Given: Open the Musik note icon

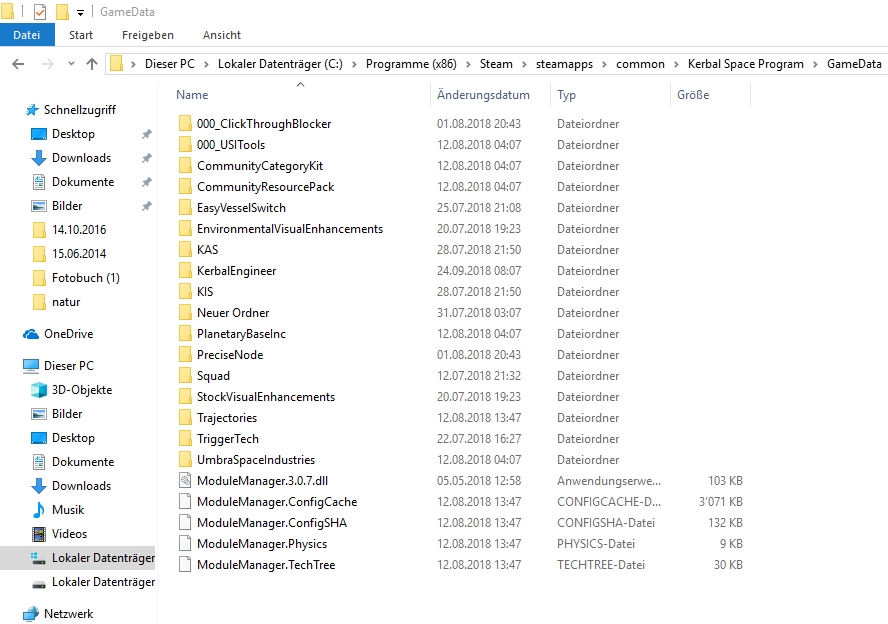Looking at the screenshot, I should coord(39,510).
